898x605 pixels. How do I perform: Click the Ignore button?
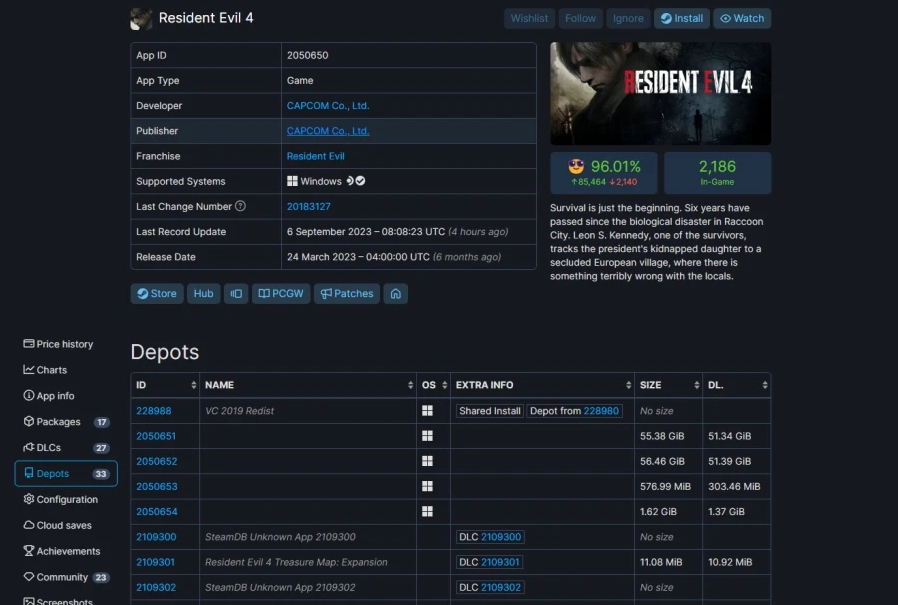[x=628, y=18]
